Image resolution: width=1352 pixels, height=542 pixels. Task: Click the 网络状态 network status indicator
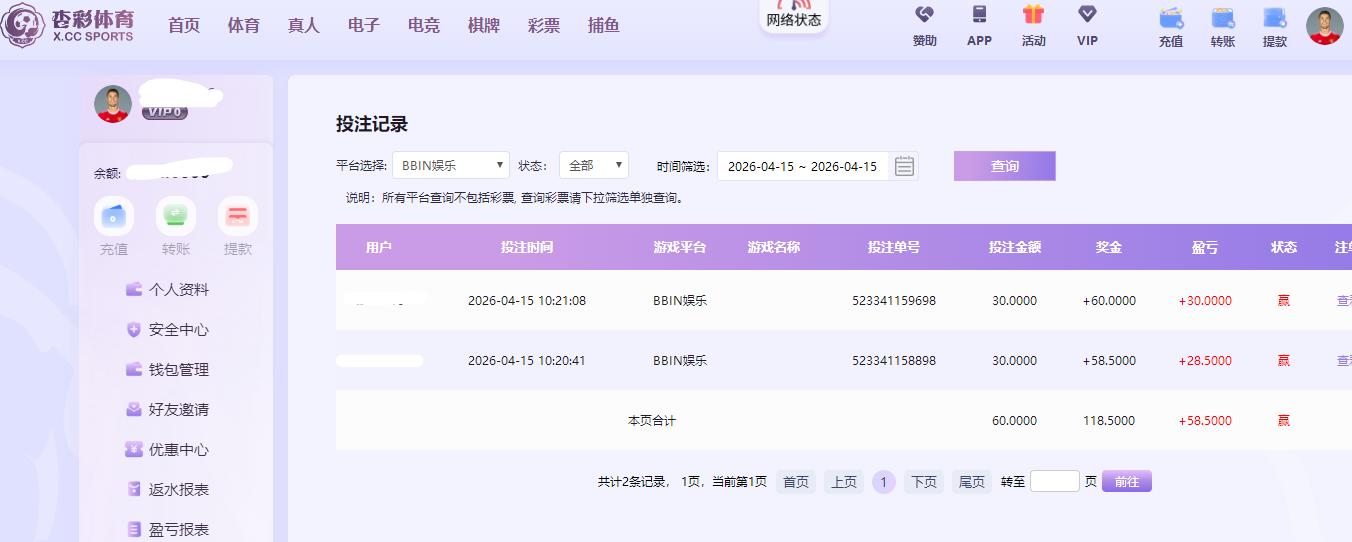tap(793, 17)
